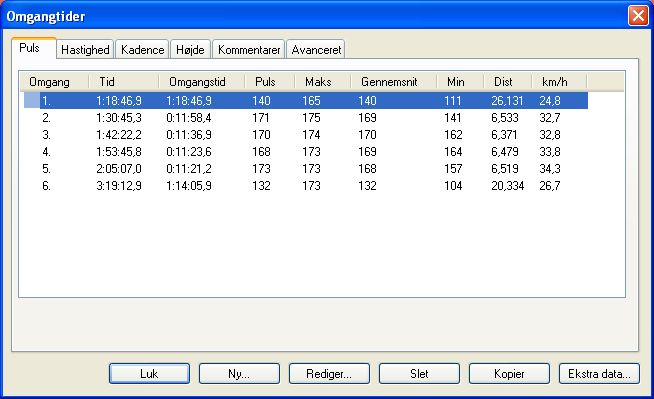Select lap row 5.
The height and width of the screenshot is (399, 654).
pos(306,168)
